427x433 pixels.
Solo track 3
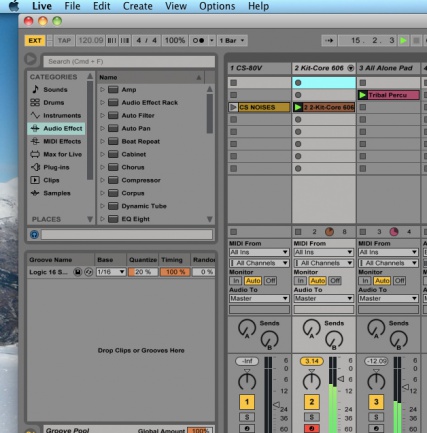point(376,417)
